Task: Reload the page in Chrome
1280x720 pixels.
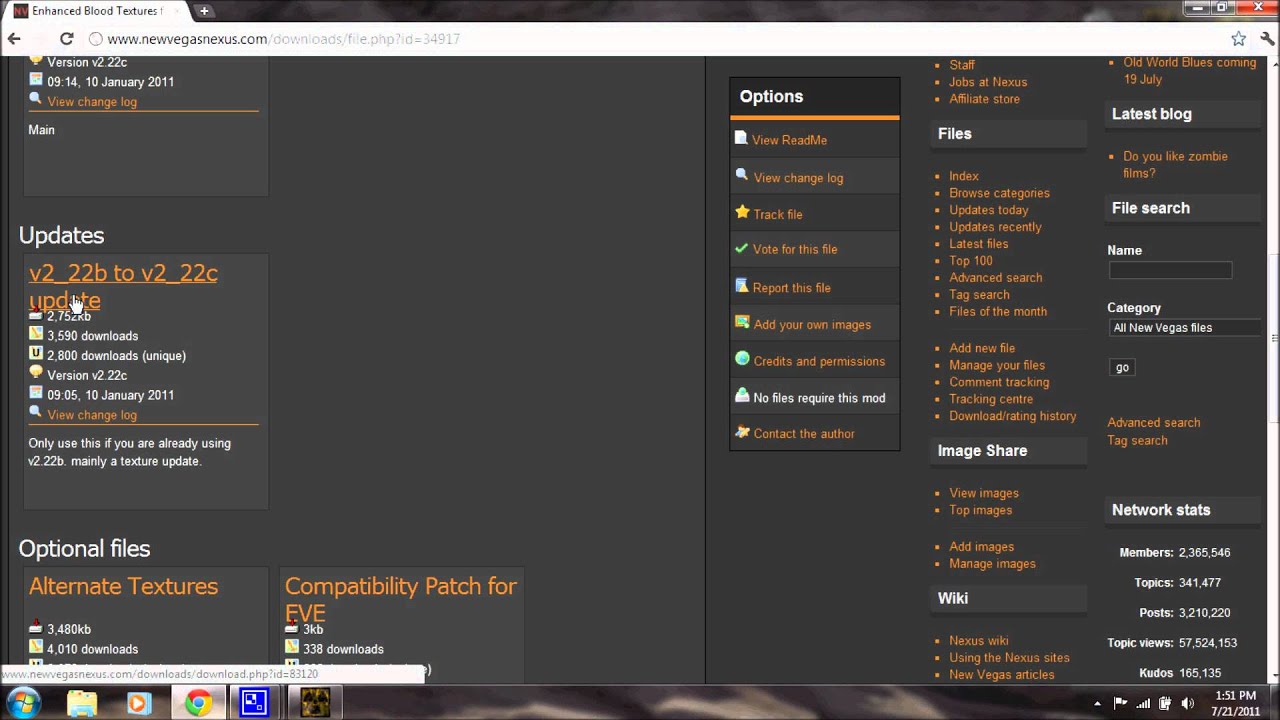Action: click(66, 39)
